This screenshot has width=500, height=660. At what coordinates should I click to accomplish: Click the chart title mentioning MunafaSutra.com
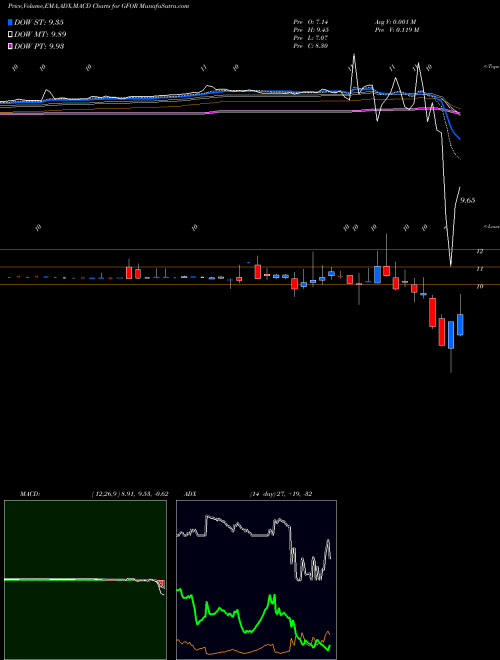pyautogui.click(x=98, y=6)
